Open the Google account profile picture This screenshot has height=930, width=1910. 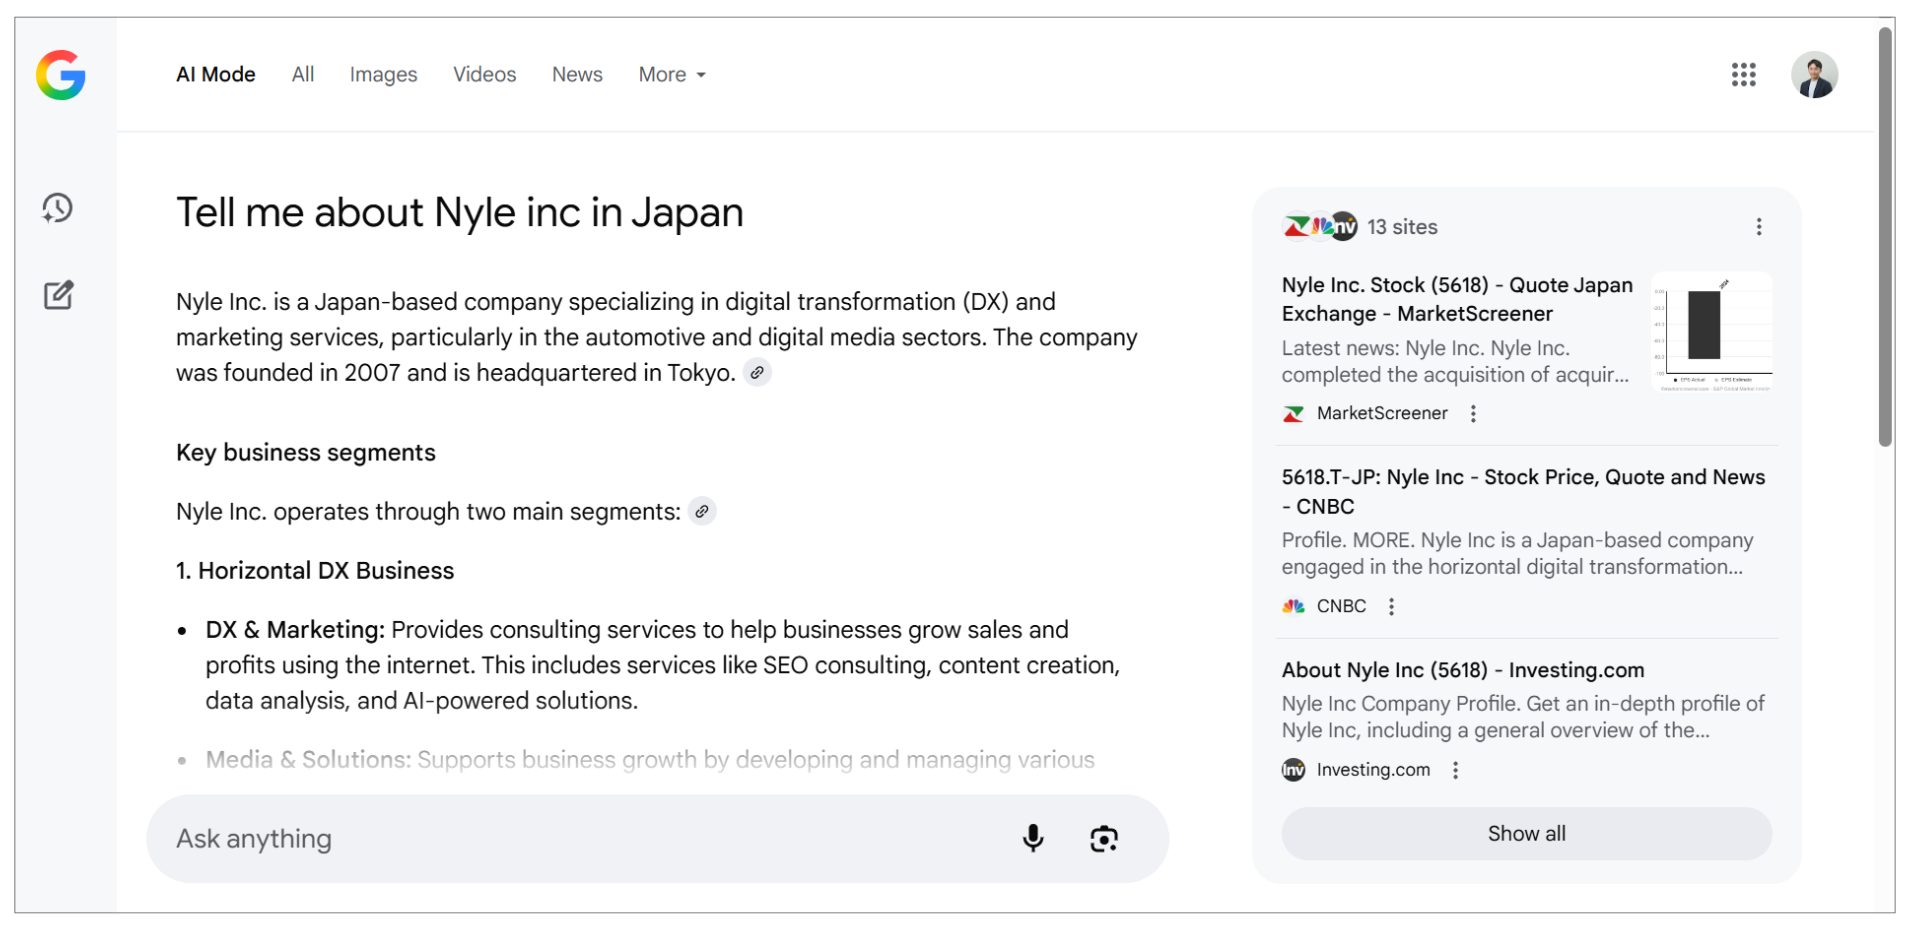(x=1814, y=75)
